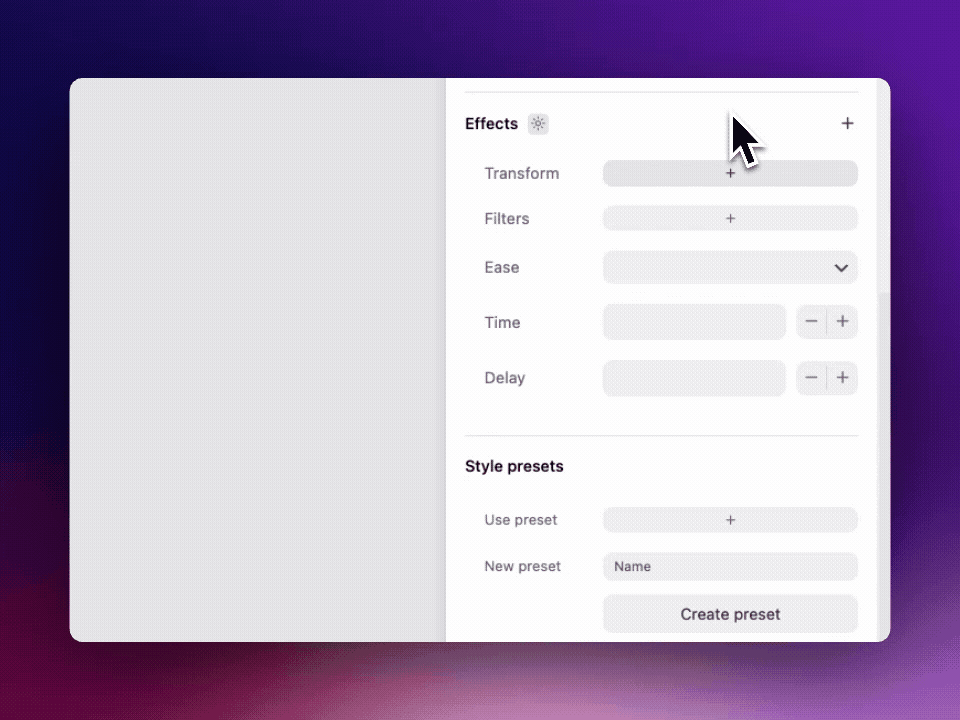
Task: Increase the Time value with plus
Action: coord(843,322)
